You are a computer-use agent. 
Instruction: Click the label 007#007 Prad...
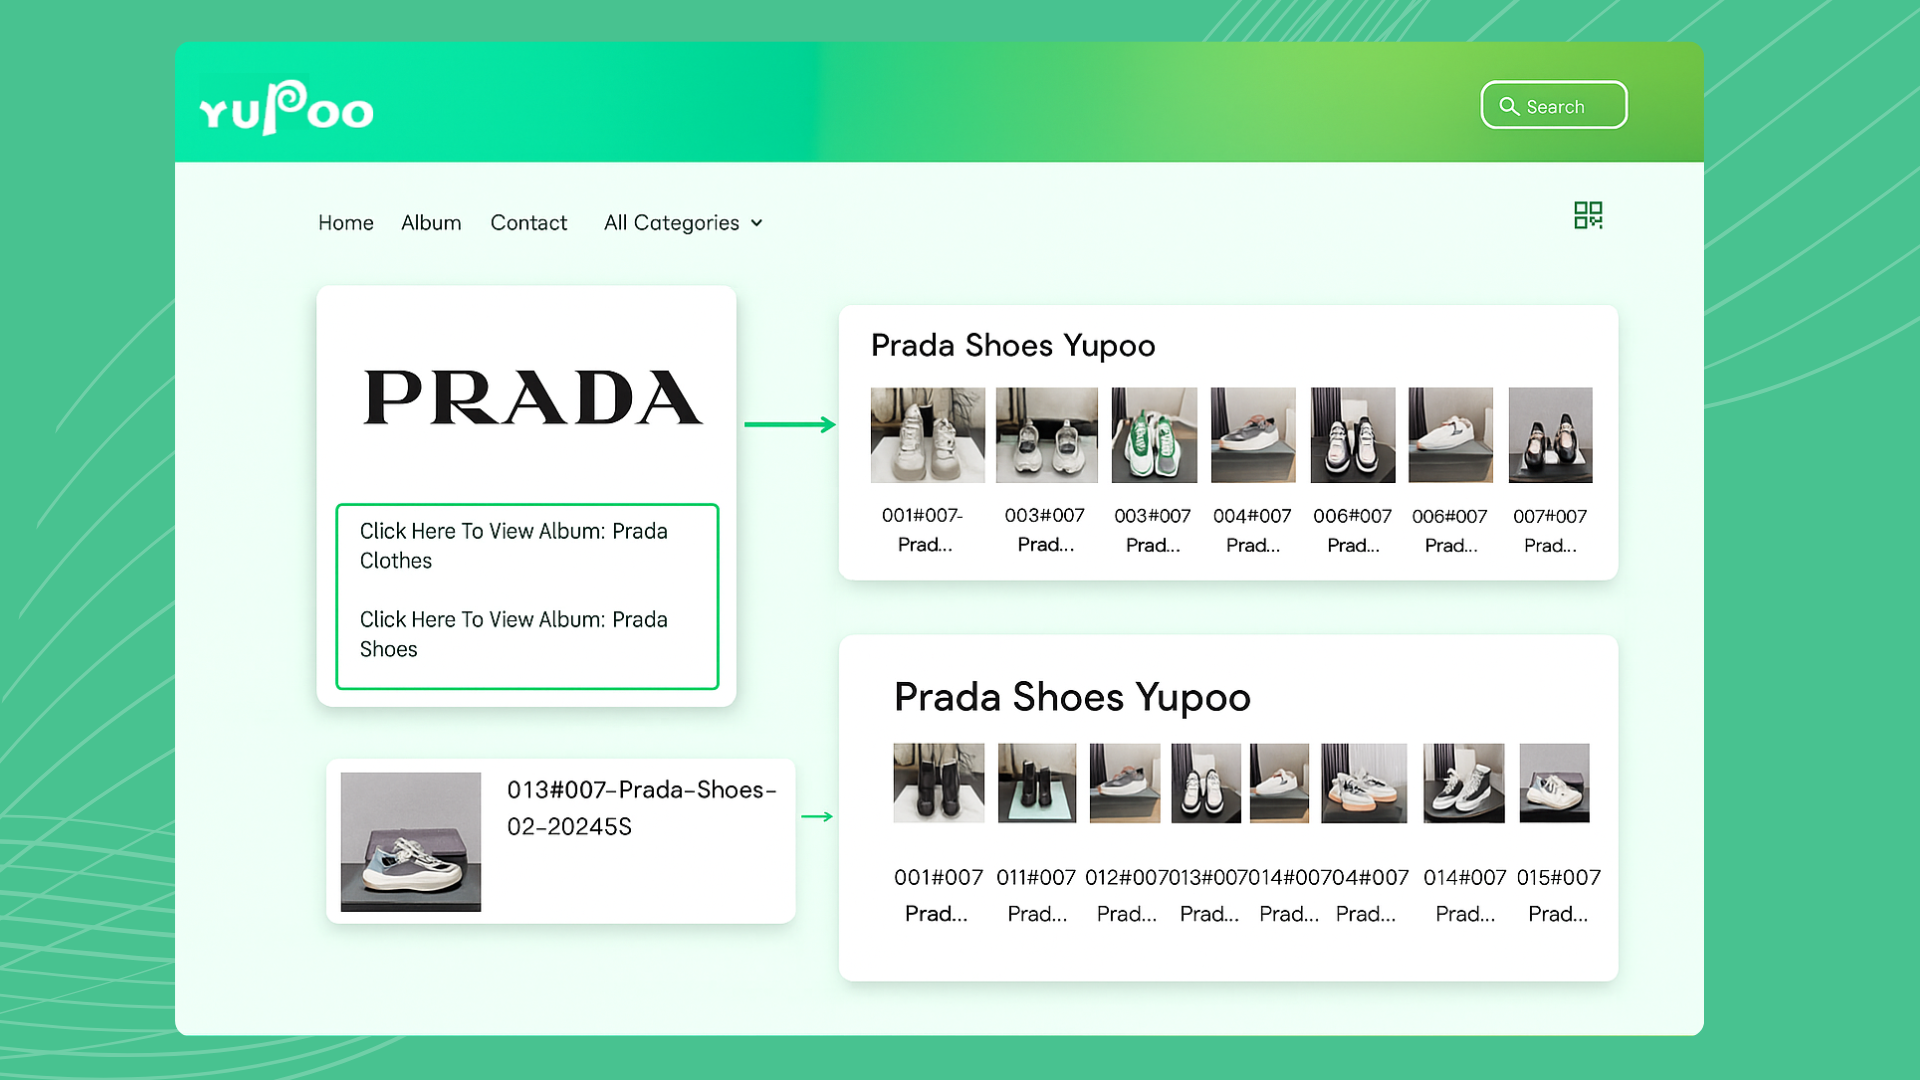click(1550, 531)
